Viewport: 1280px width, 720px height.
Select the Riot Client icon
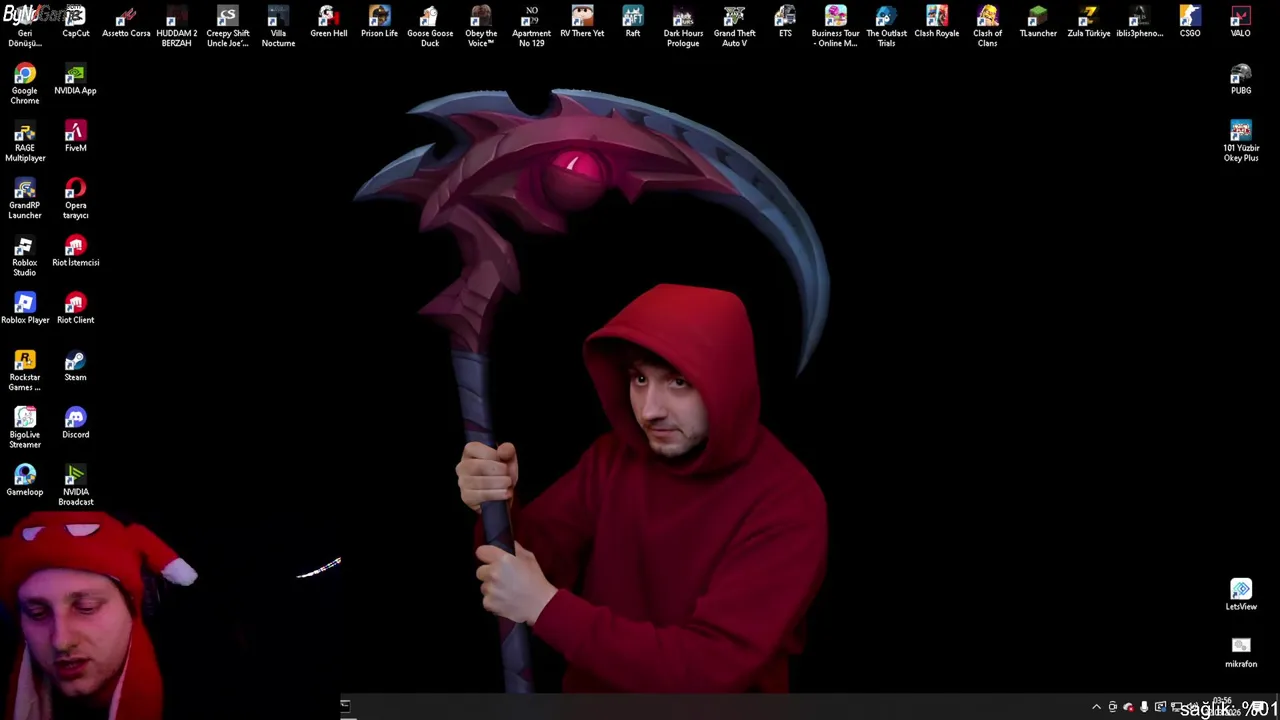[75, 309]
